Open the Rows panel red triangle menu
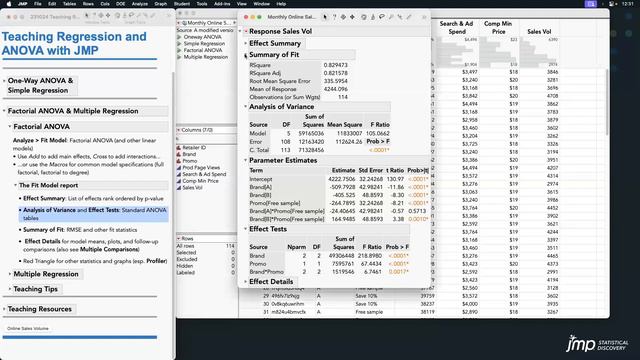This screenshot has width=640, height=360. pos(178,238)
